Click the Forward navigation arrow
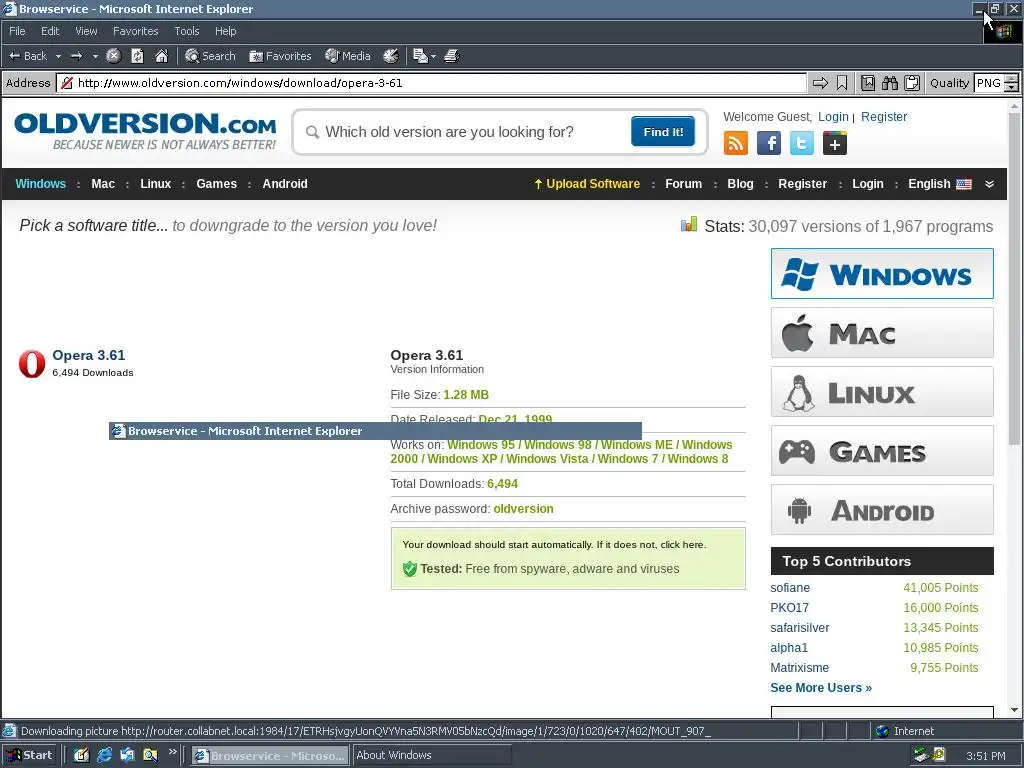This screenshot has width=1024, height=768. pos(76,56)
